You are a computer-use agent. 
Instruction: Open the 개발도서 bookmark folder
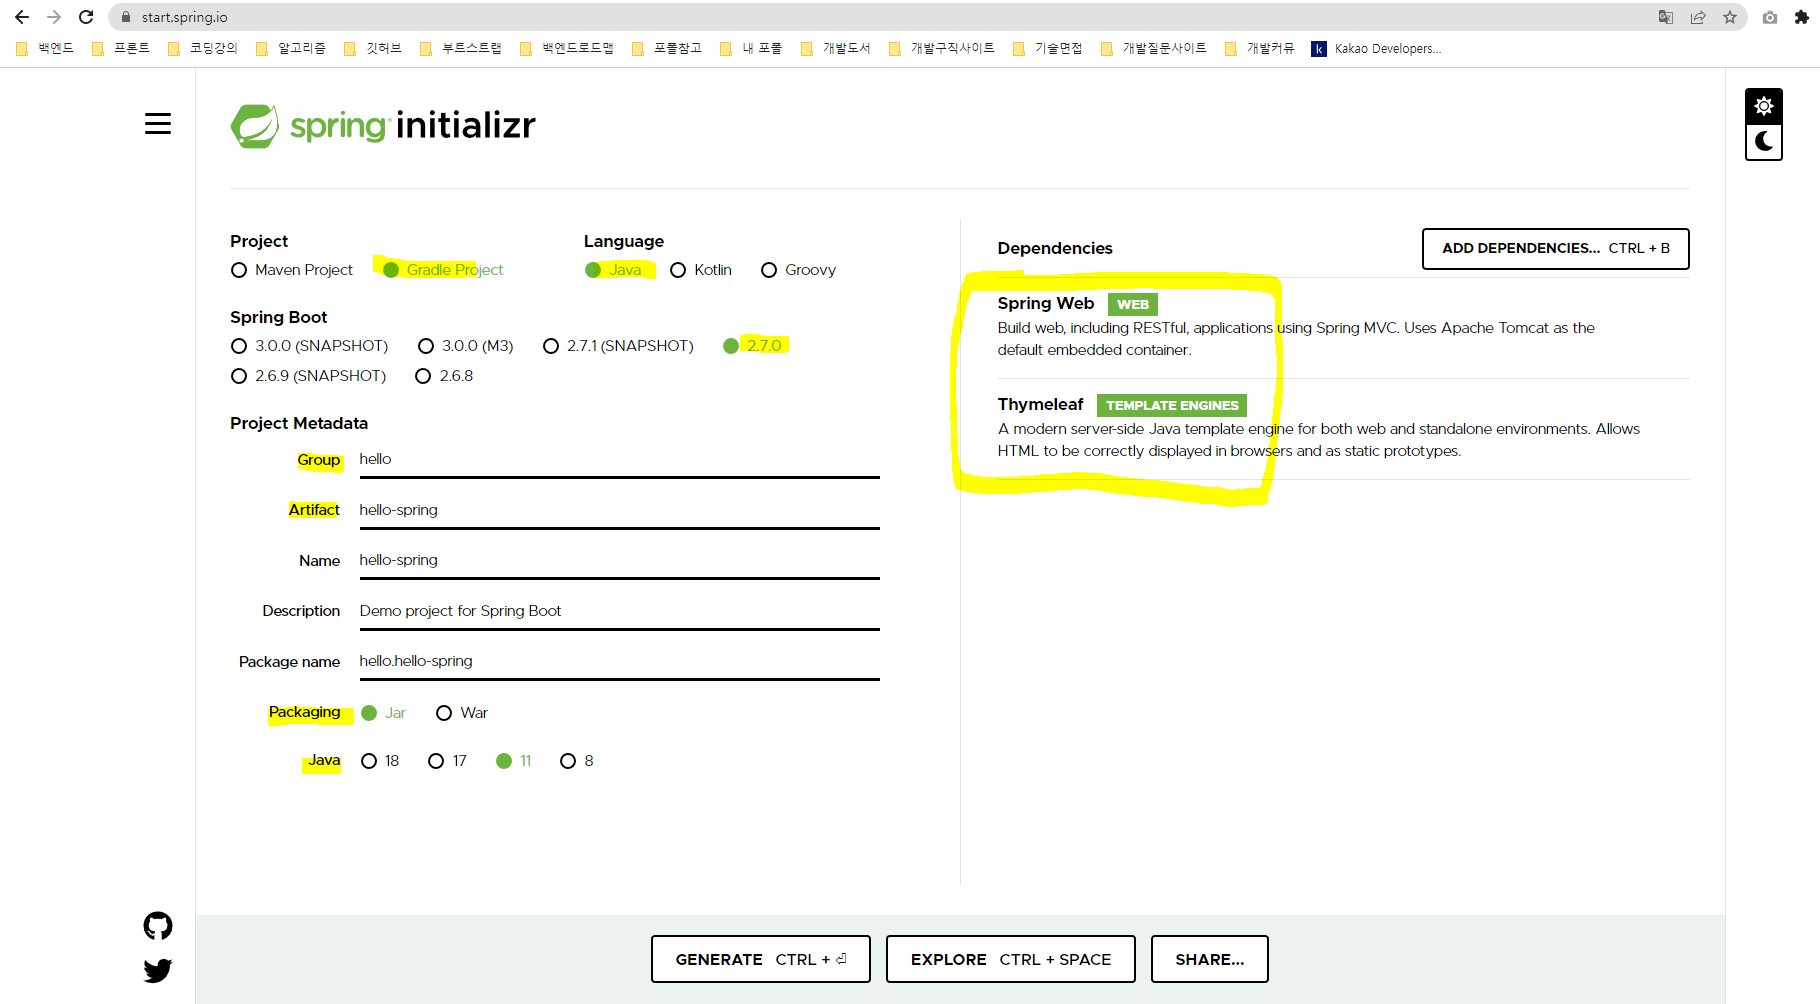(x=836, y=48)
